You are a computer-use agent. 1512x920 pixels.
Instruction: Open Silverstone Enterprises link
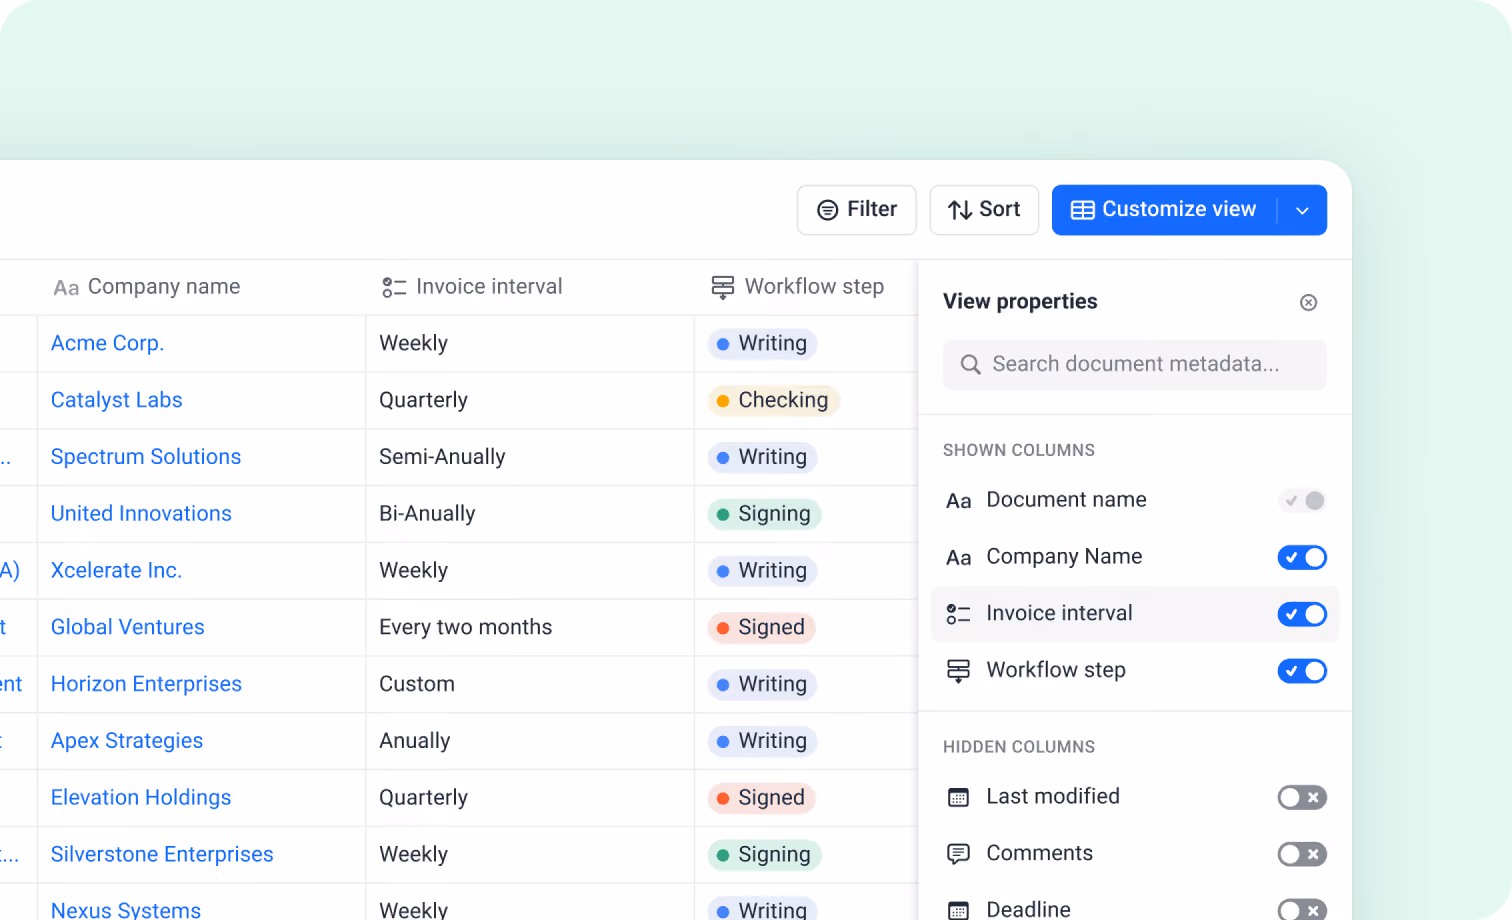pos(162,855)
